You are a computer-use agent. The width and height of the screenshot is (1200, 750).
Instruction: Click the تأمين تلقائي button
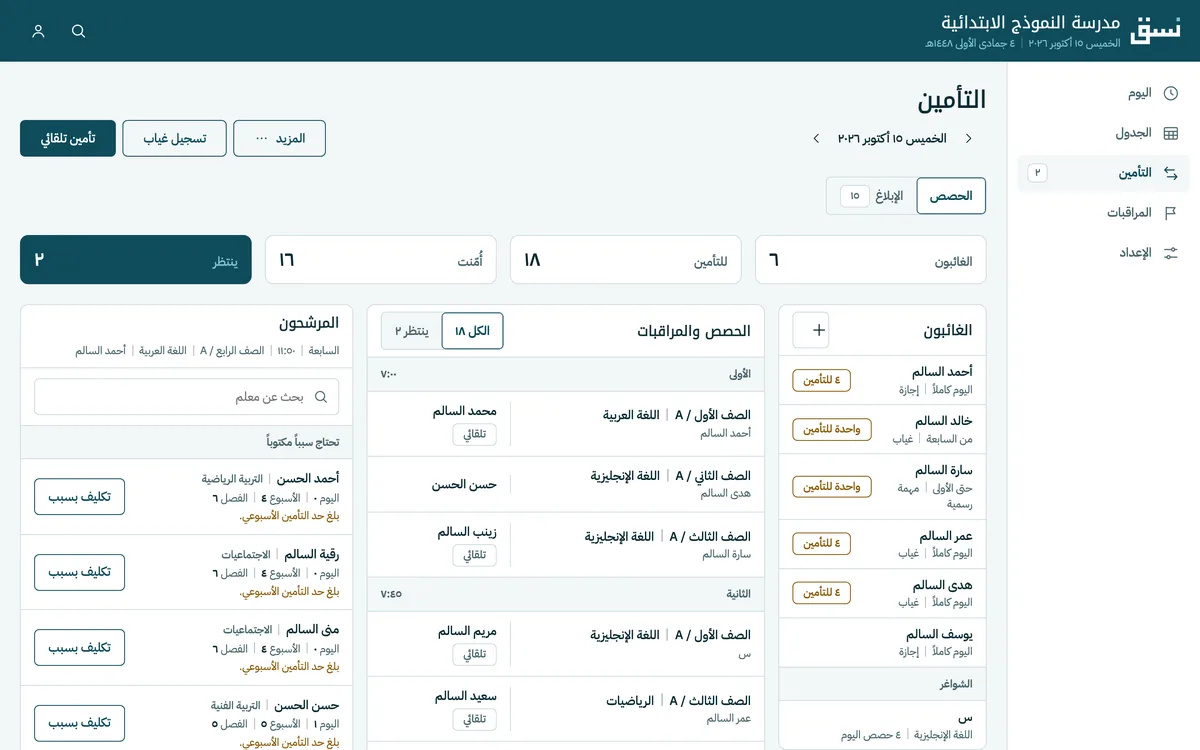68,138
